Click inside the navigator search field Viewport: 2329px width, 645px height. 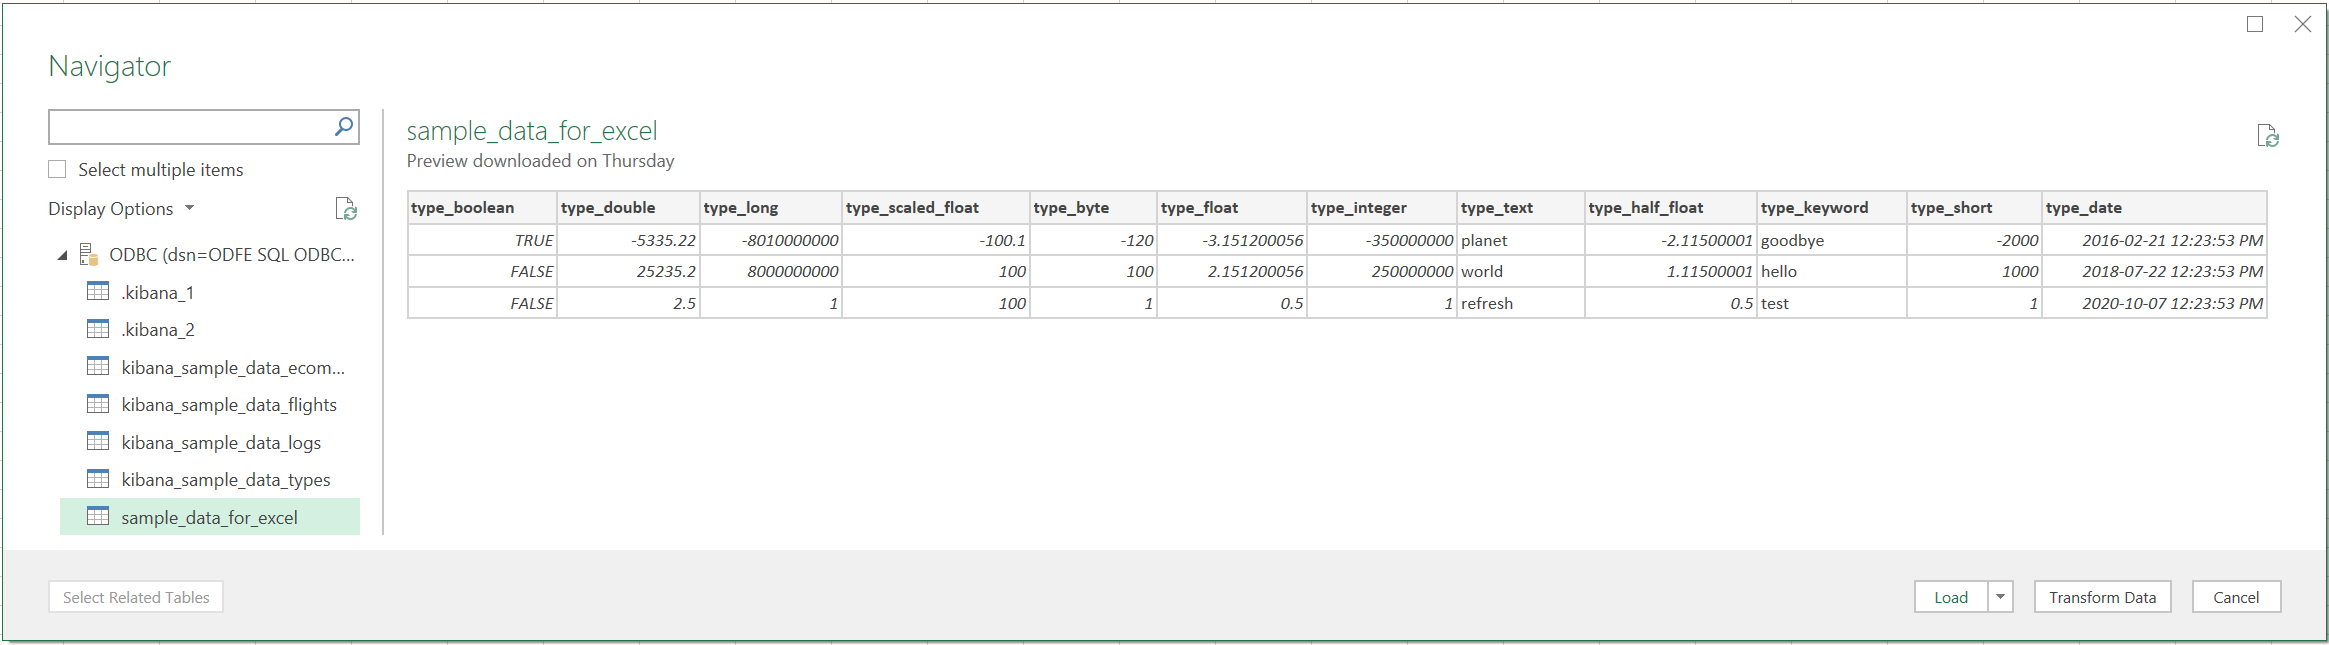[x=190, y=127]
